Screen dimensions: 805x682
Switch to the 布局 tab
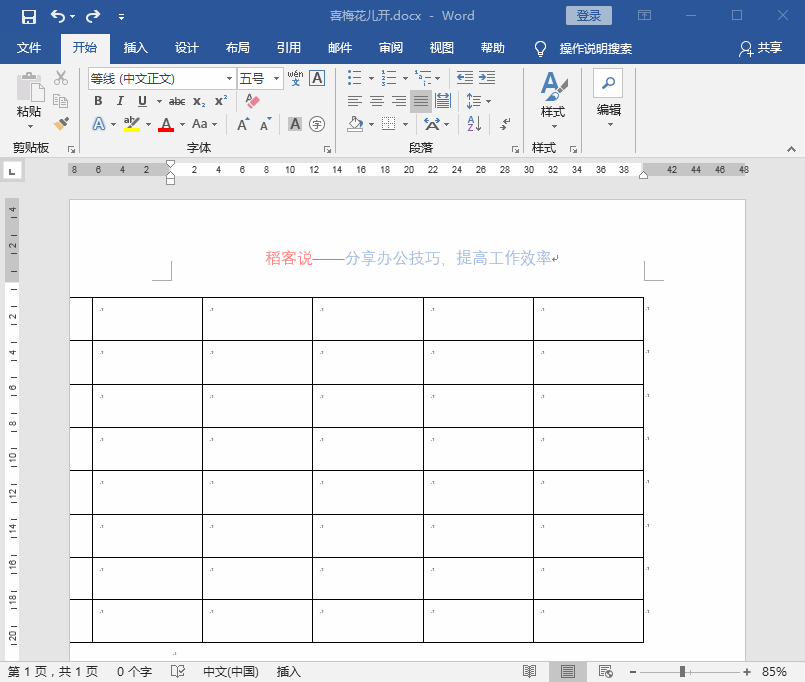click(x=238, y=48)
